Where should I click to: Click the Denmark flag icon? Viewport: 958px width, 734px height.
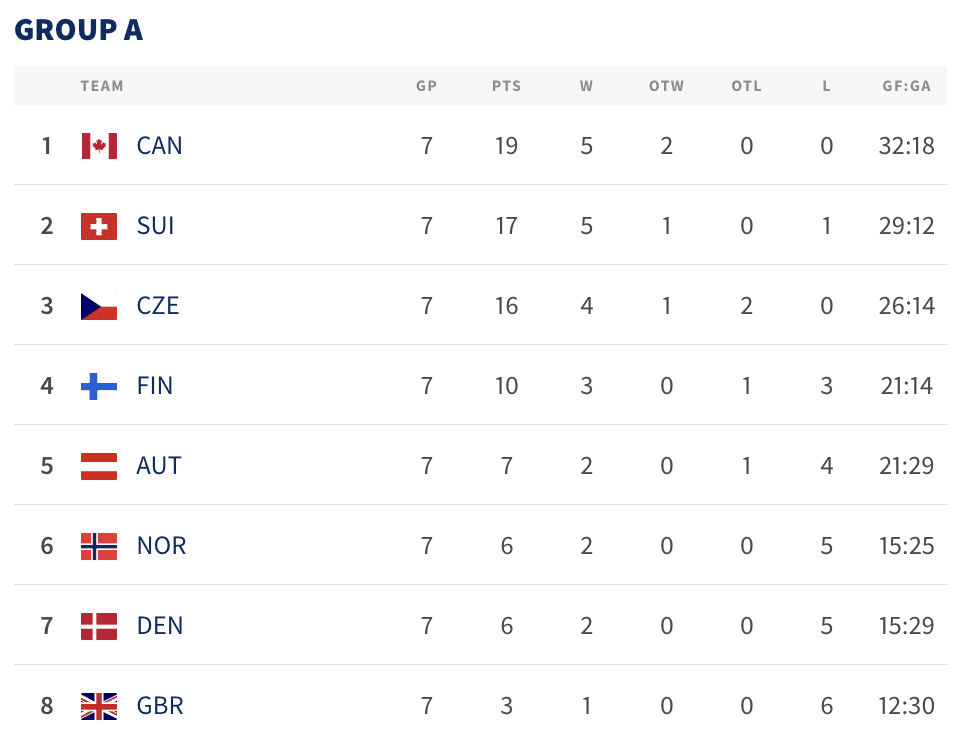click(x=99, y=626)
